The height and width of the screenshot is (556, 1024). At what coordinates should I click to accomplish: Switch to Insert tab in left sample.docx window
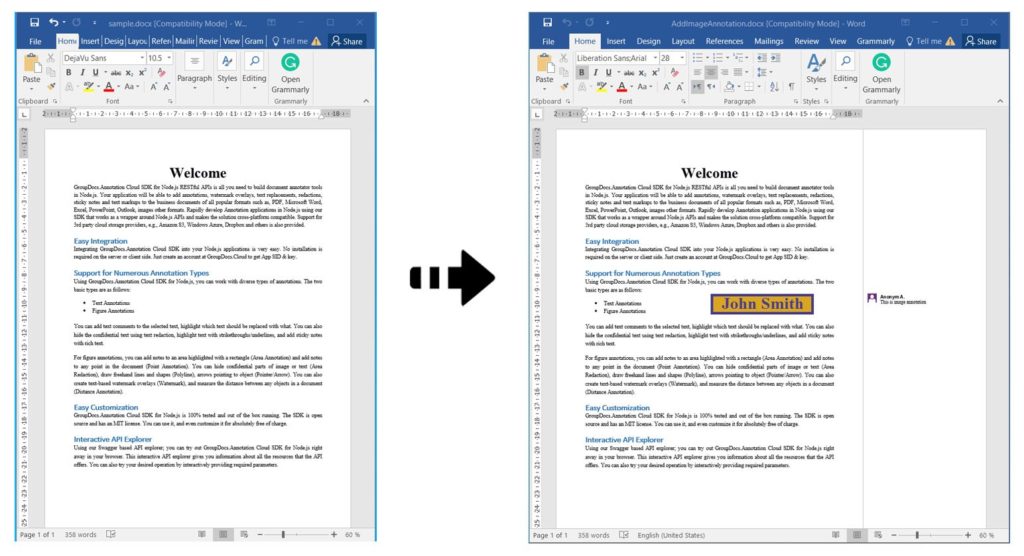[90, 41]
